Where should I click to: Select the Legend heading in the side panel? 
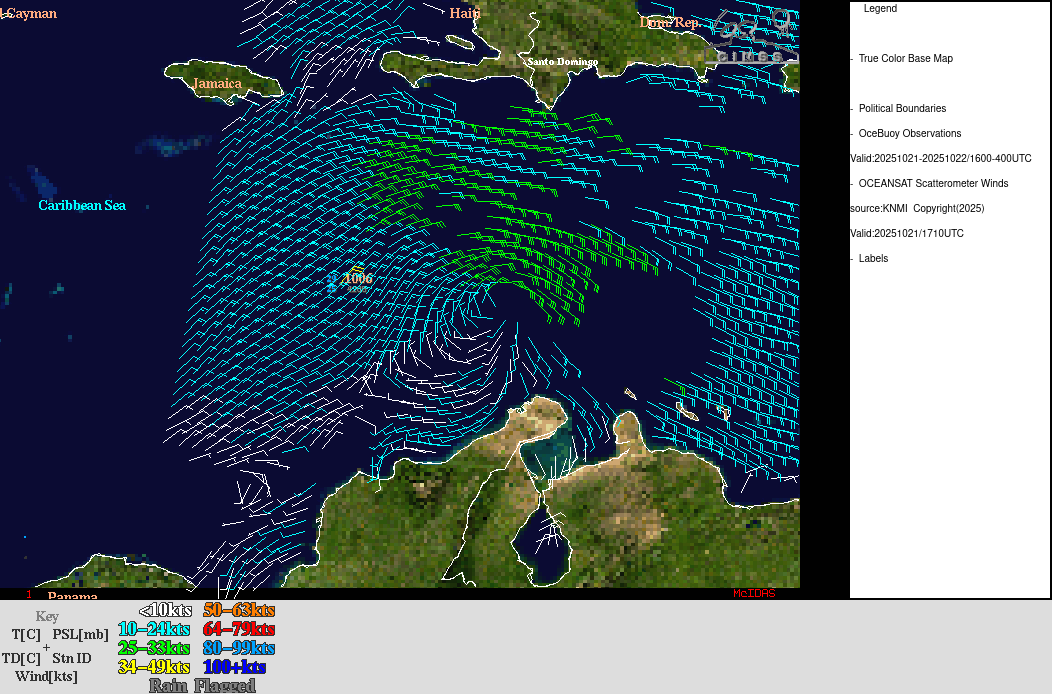[x=880, y=9]
